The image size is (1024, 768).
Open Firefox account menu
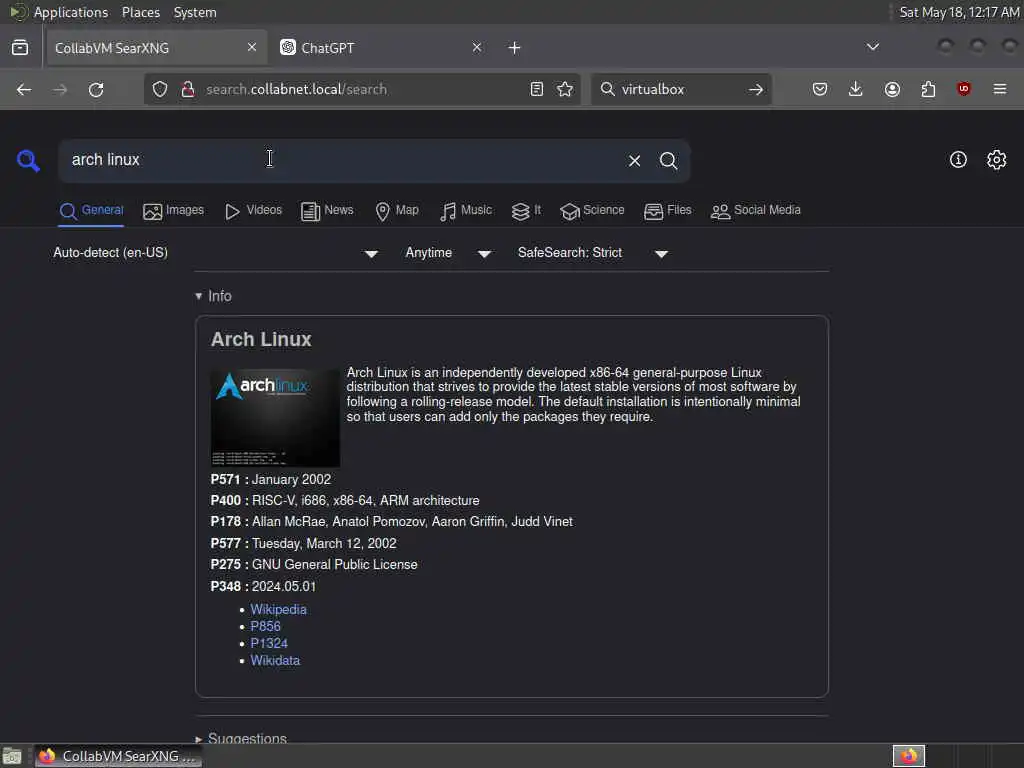[892, 89]
